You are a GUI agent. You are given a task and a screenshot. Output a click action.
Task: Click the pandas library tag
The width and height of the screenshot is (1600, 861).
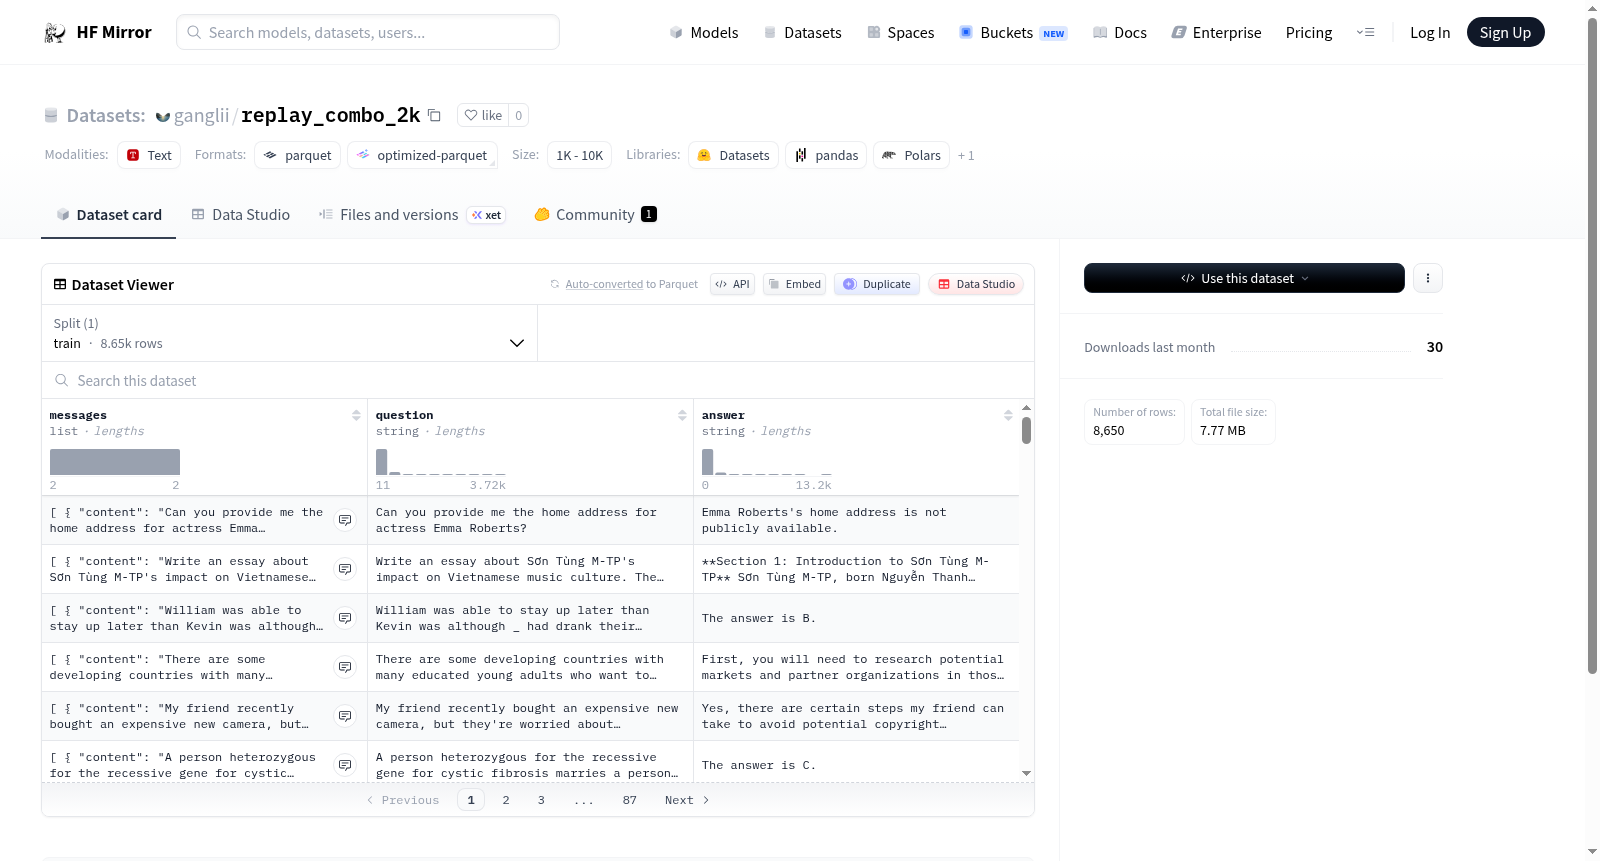click(826, 155)
